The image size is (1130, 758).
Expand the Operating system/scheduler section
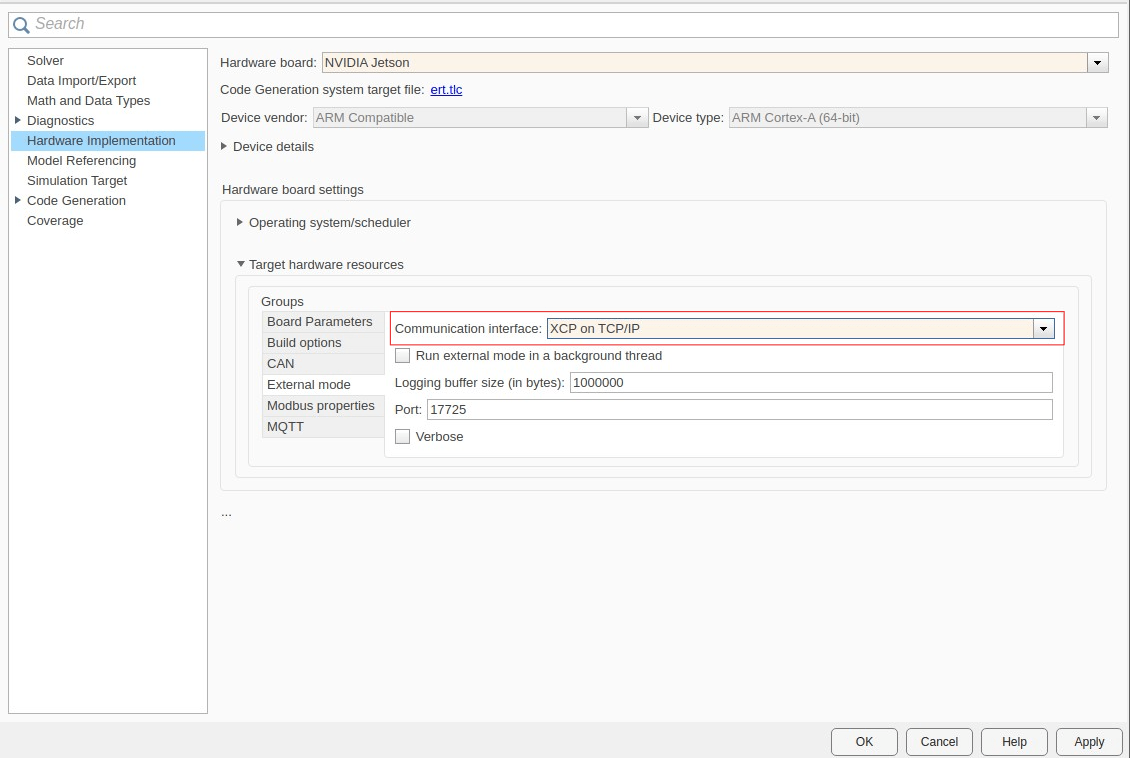point(239,223)
